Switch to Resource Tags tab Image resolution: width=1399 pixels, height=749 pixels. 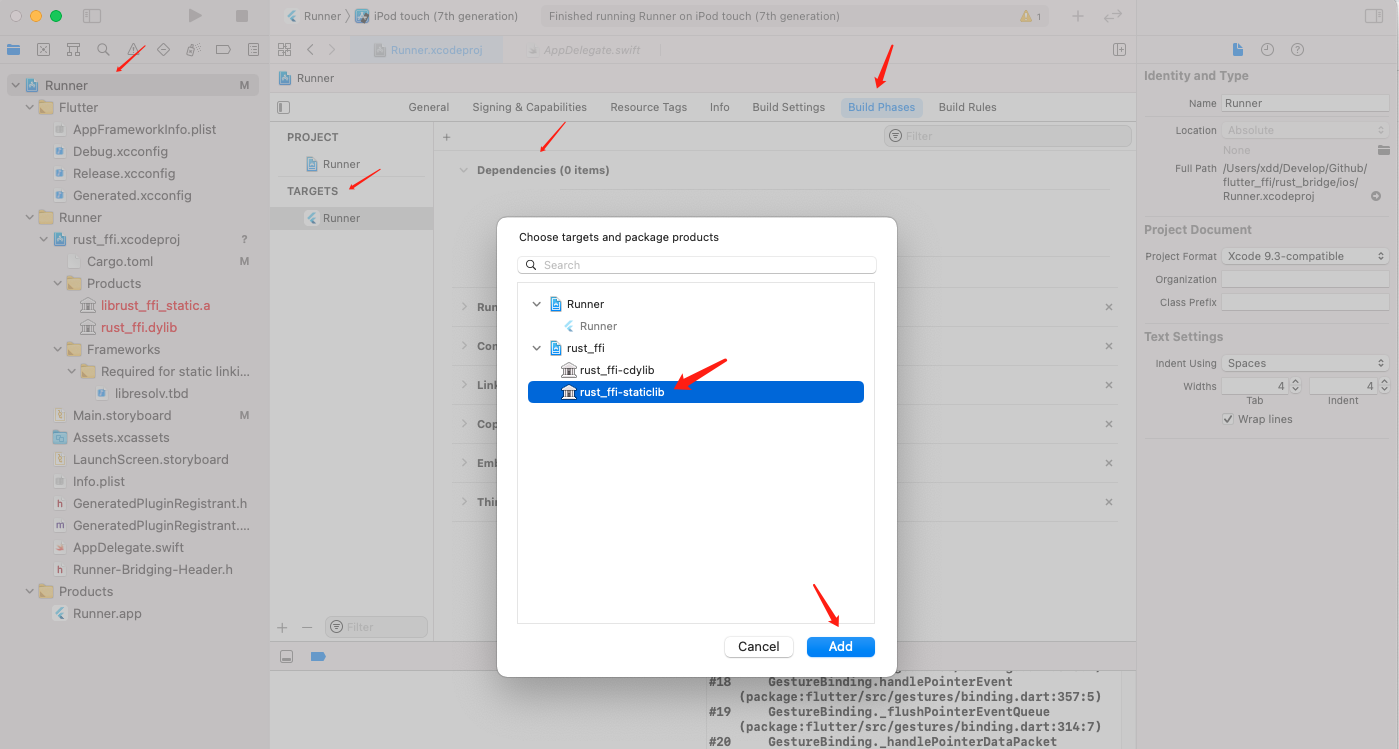pos(649,107)
